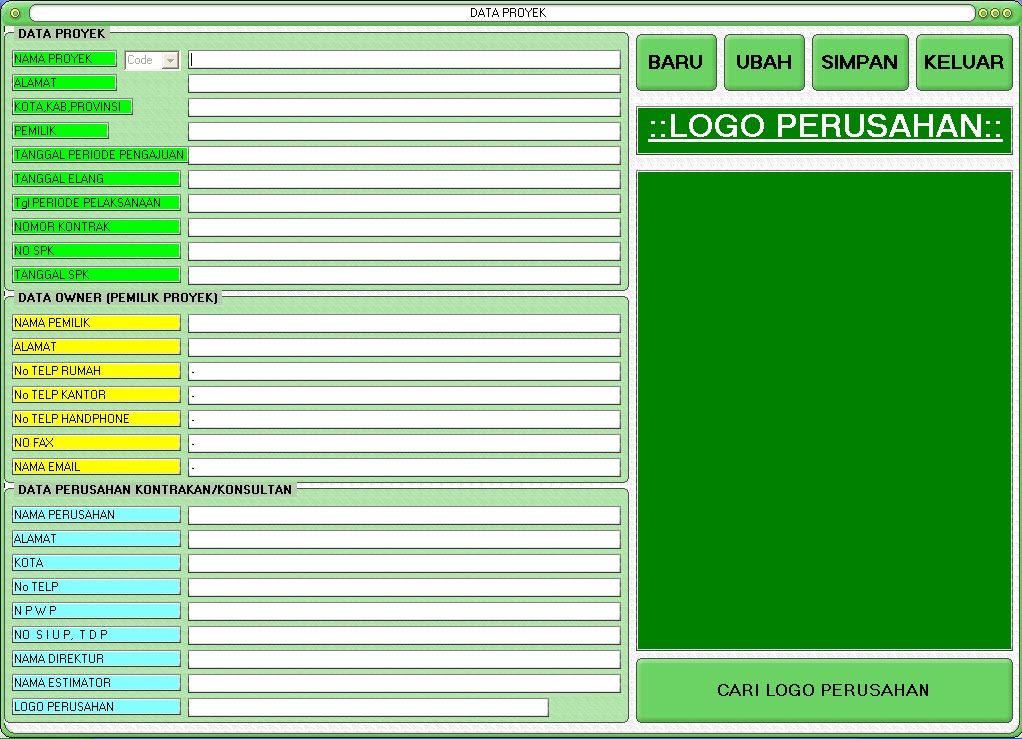This screenshot has width=1022, height=739.
Task: Click the TANGGAL ELANG green label
Action: (96, 179)
